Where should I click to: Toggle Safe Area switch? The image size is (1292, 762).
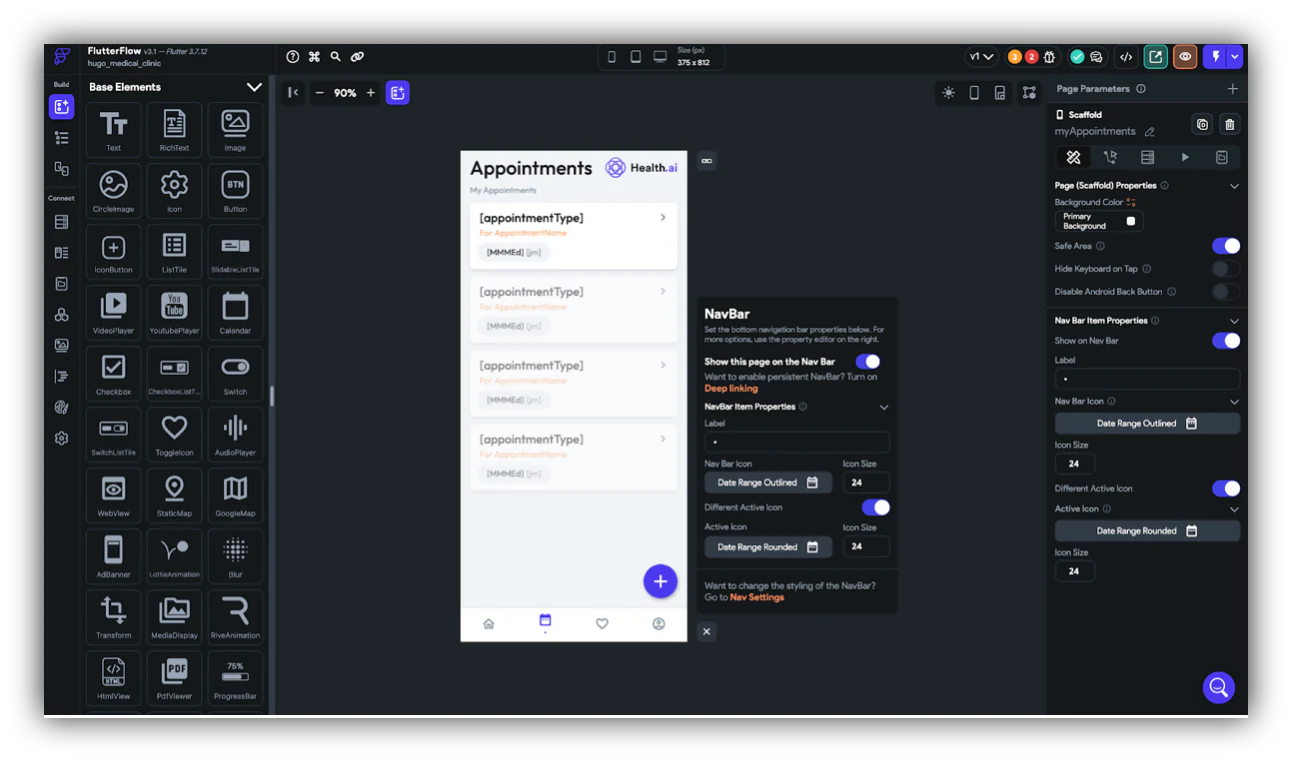coord(1226,246)
